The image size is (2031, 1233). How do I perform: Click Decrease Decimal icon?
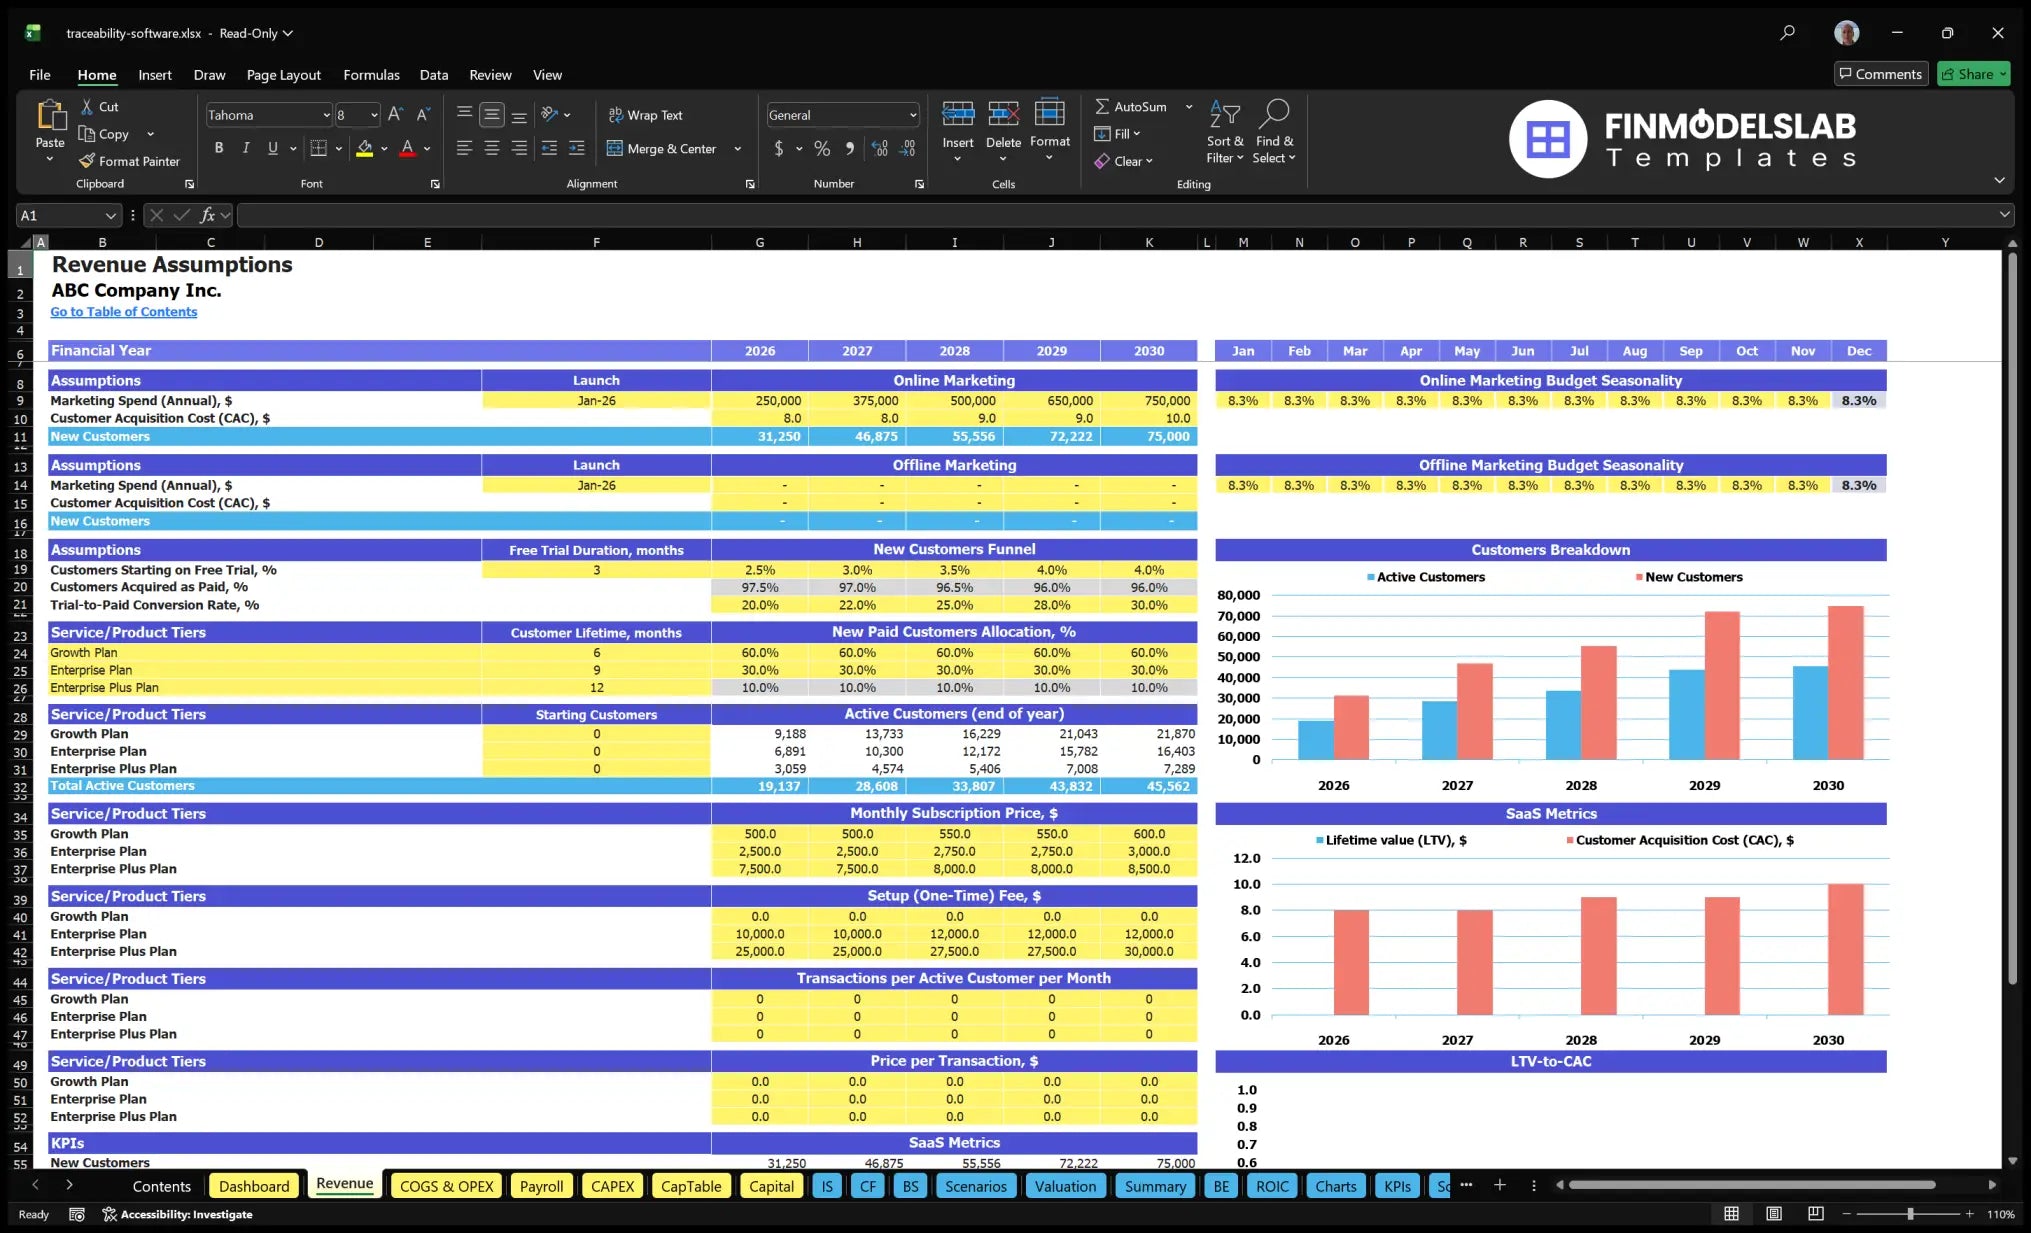pyautogui.click(x=907, y=148)
